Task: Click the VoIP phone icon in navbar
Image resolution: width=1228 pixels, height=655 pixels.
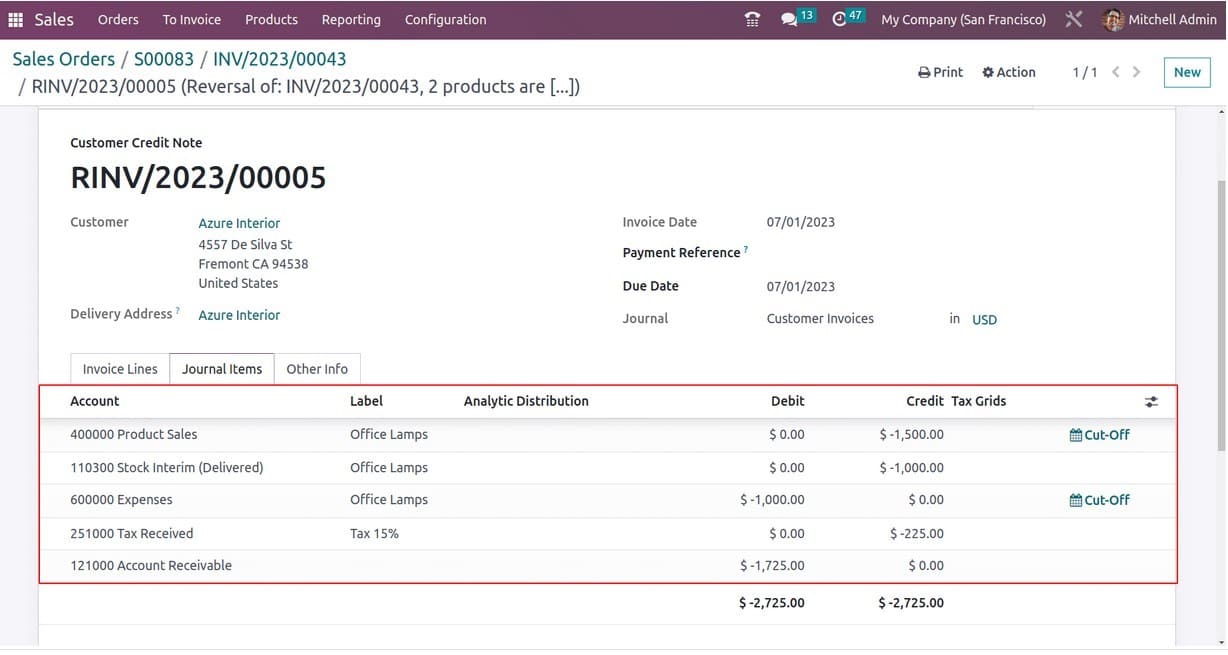Action: (x=752, y=20)
